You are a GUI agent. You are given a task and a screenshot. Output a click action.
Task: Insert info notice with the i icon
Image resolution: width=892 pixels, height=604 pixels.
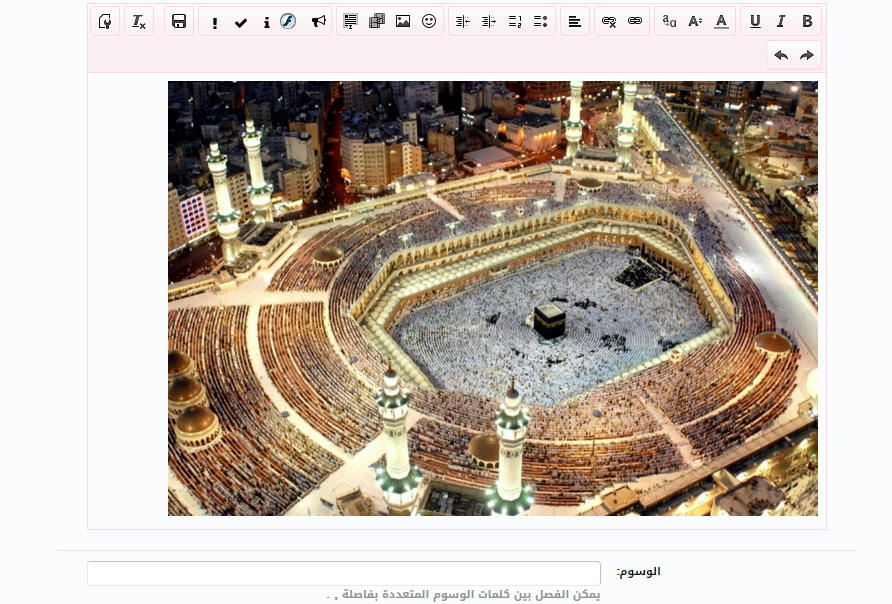[266, 22]
